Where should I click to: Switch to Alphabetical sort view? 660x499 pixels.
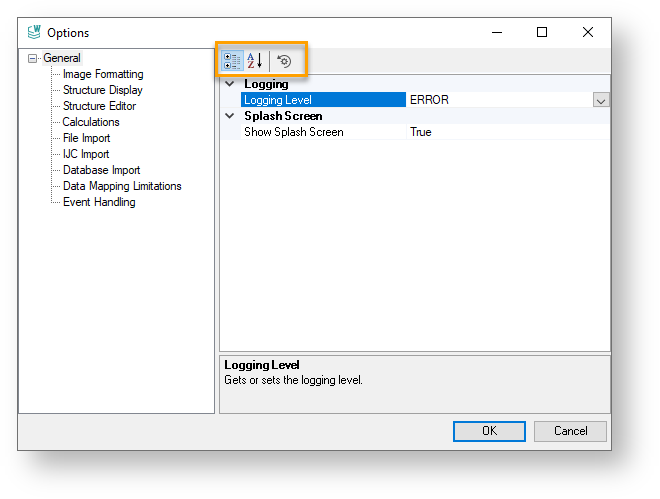pos(254,61)
